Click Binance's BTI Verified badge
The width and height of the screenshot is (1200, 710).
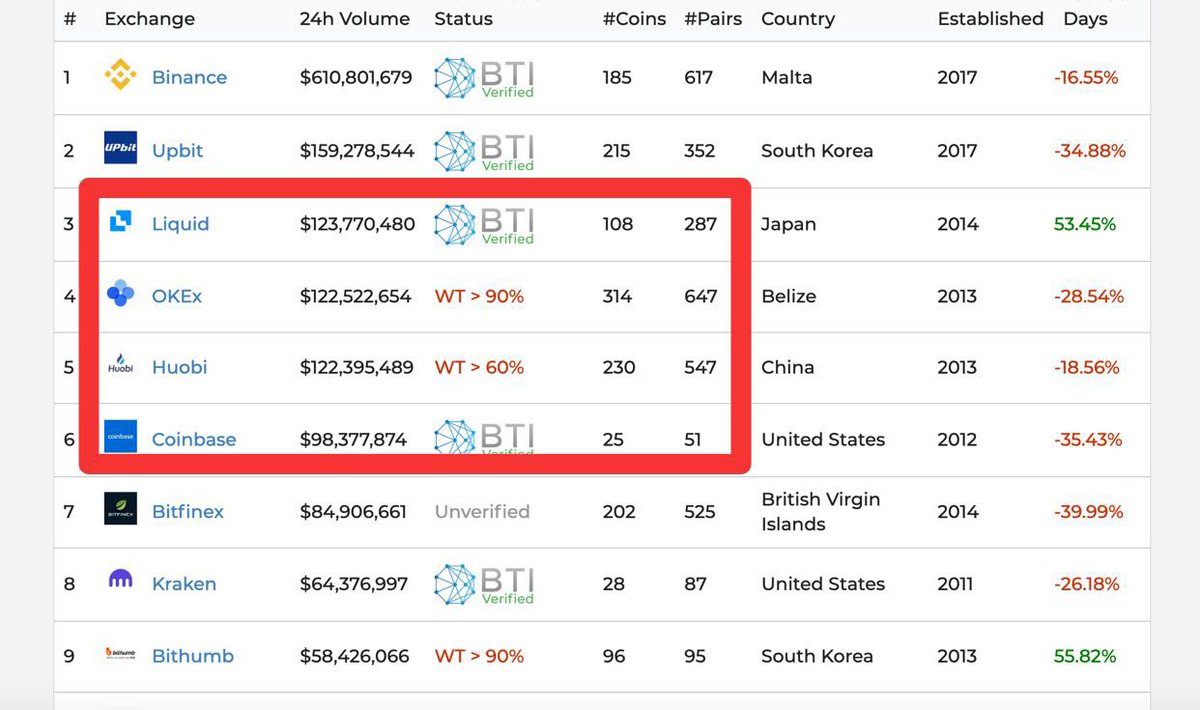(484, 78)
